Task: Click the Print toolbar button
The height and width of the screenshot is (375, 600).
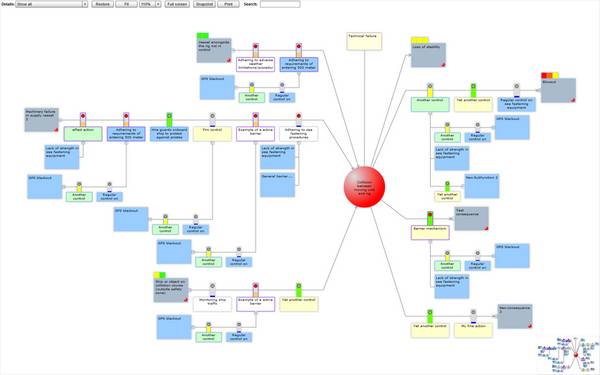Action: [228, 4]
